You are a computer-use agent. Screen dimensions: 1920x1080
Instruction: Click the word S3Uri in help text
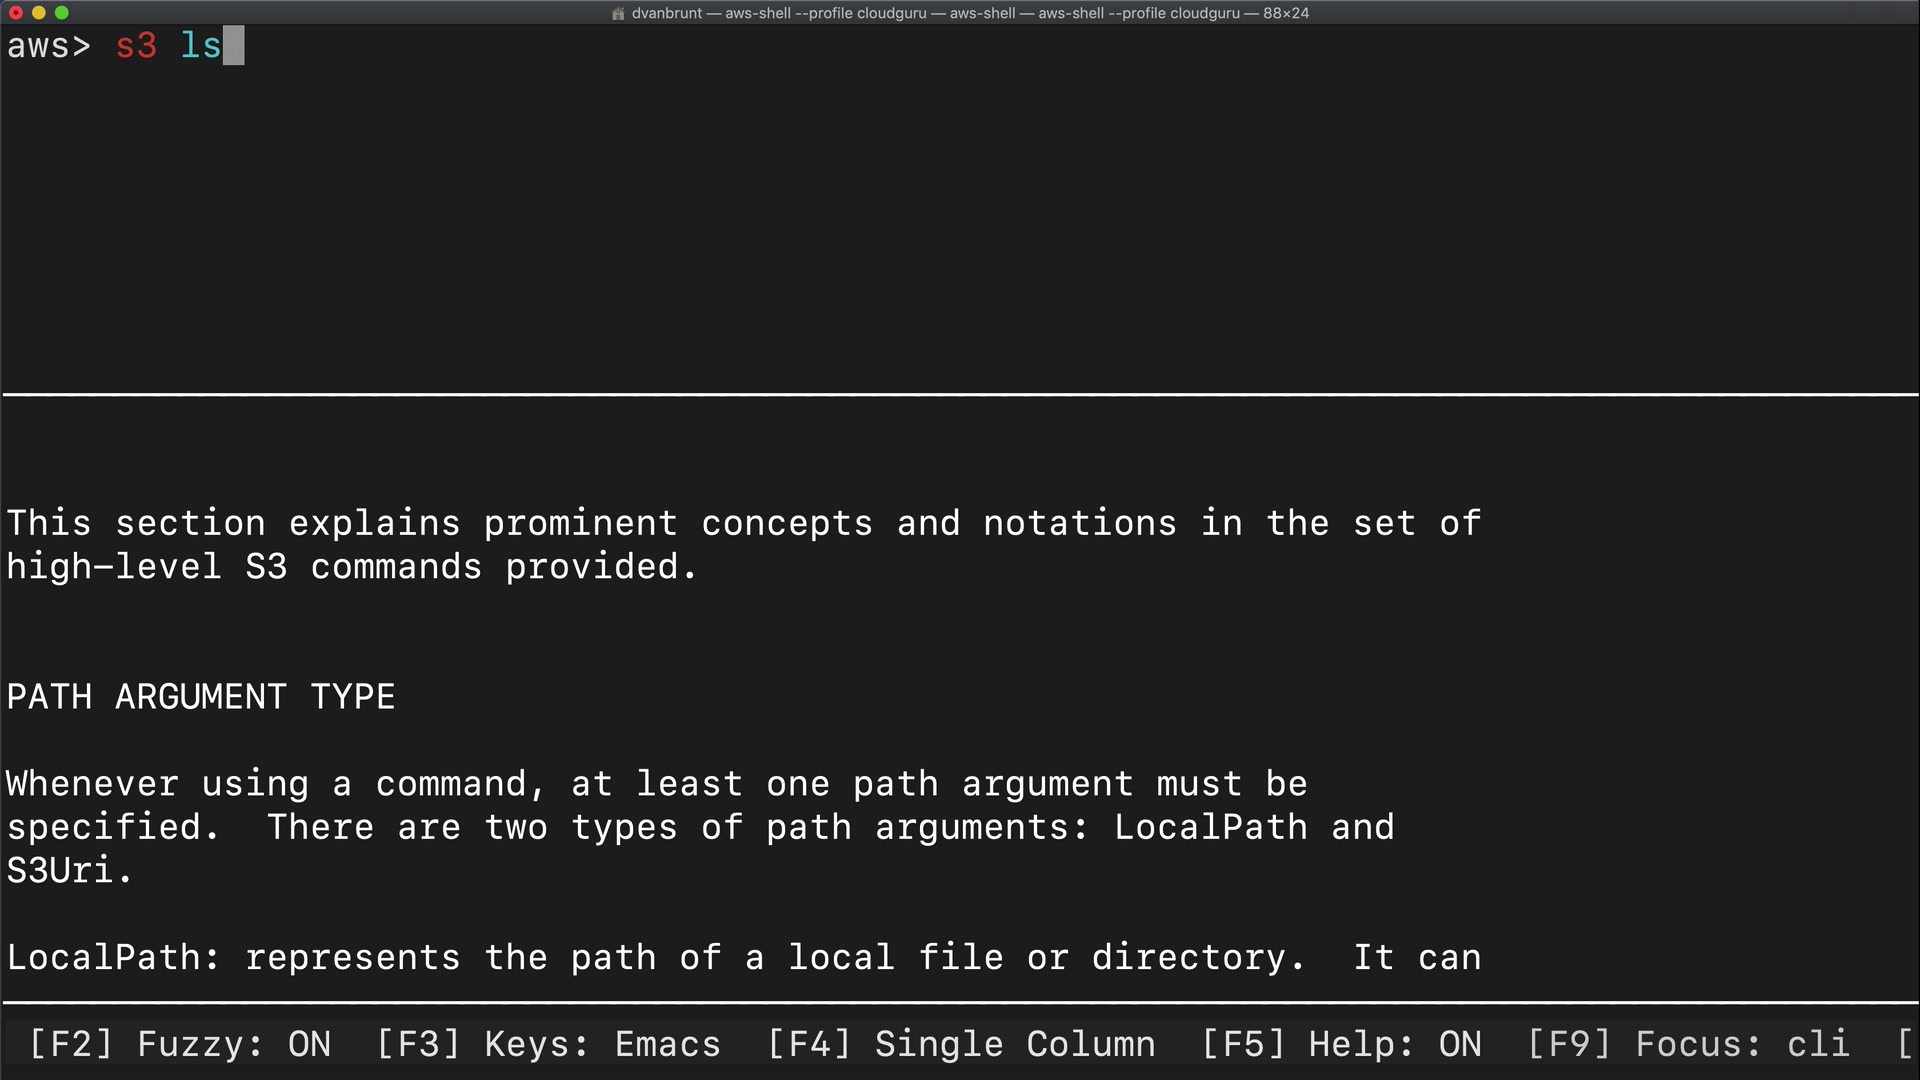(60, 871)
